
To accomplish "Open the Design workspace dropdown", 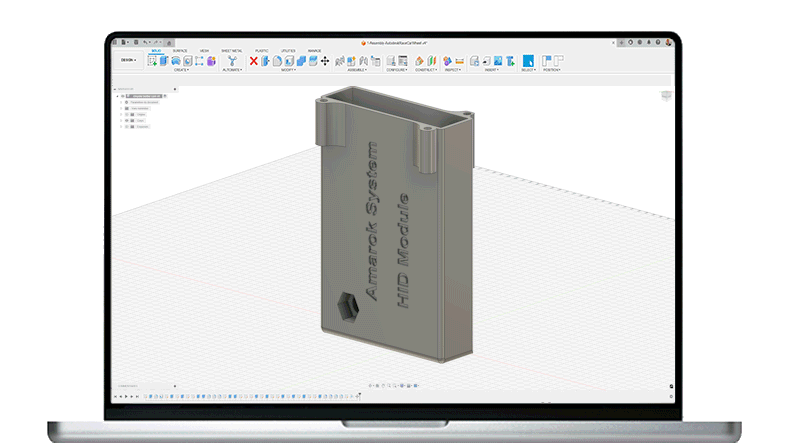I will coord(129,60).
